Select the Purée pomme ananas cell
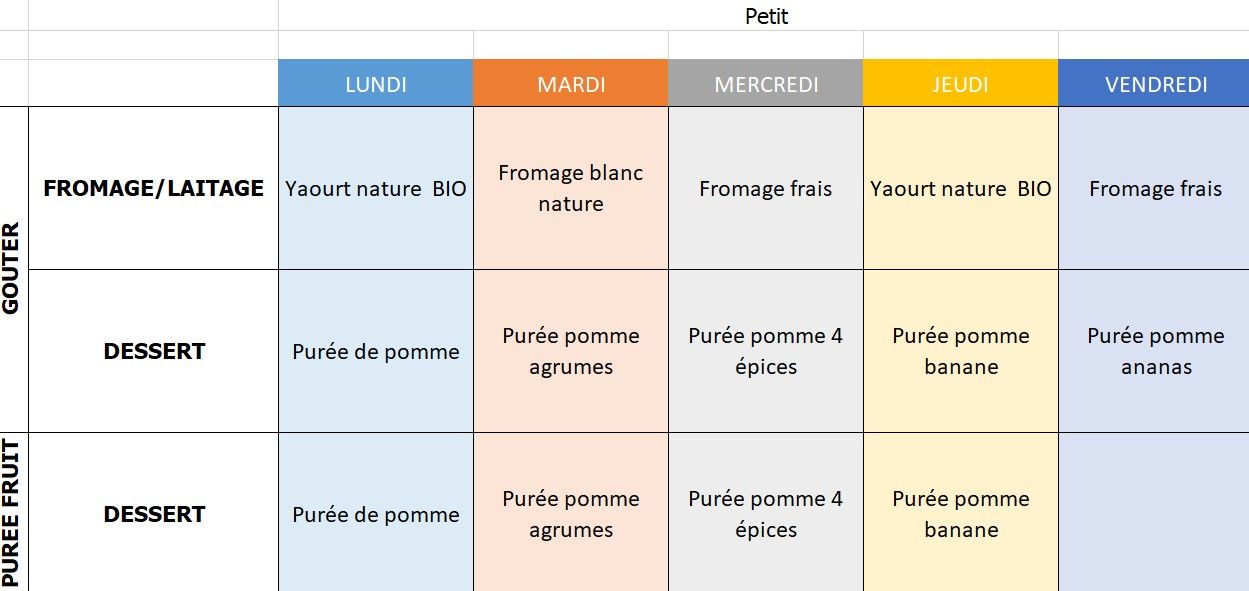 pos(1154,351)
